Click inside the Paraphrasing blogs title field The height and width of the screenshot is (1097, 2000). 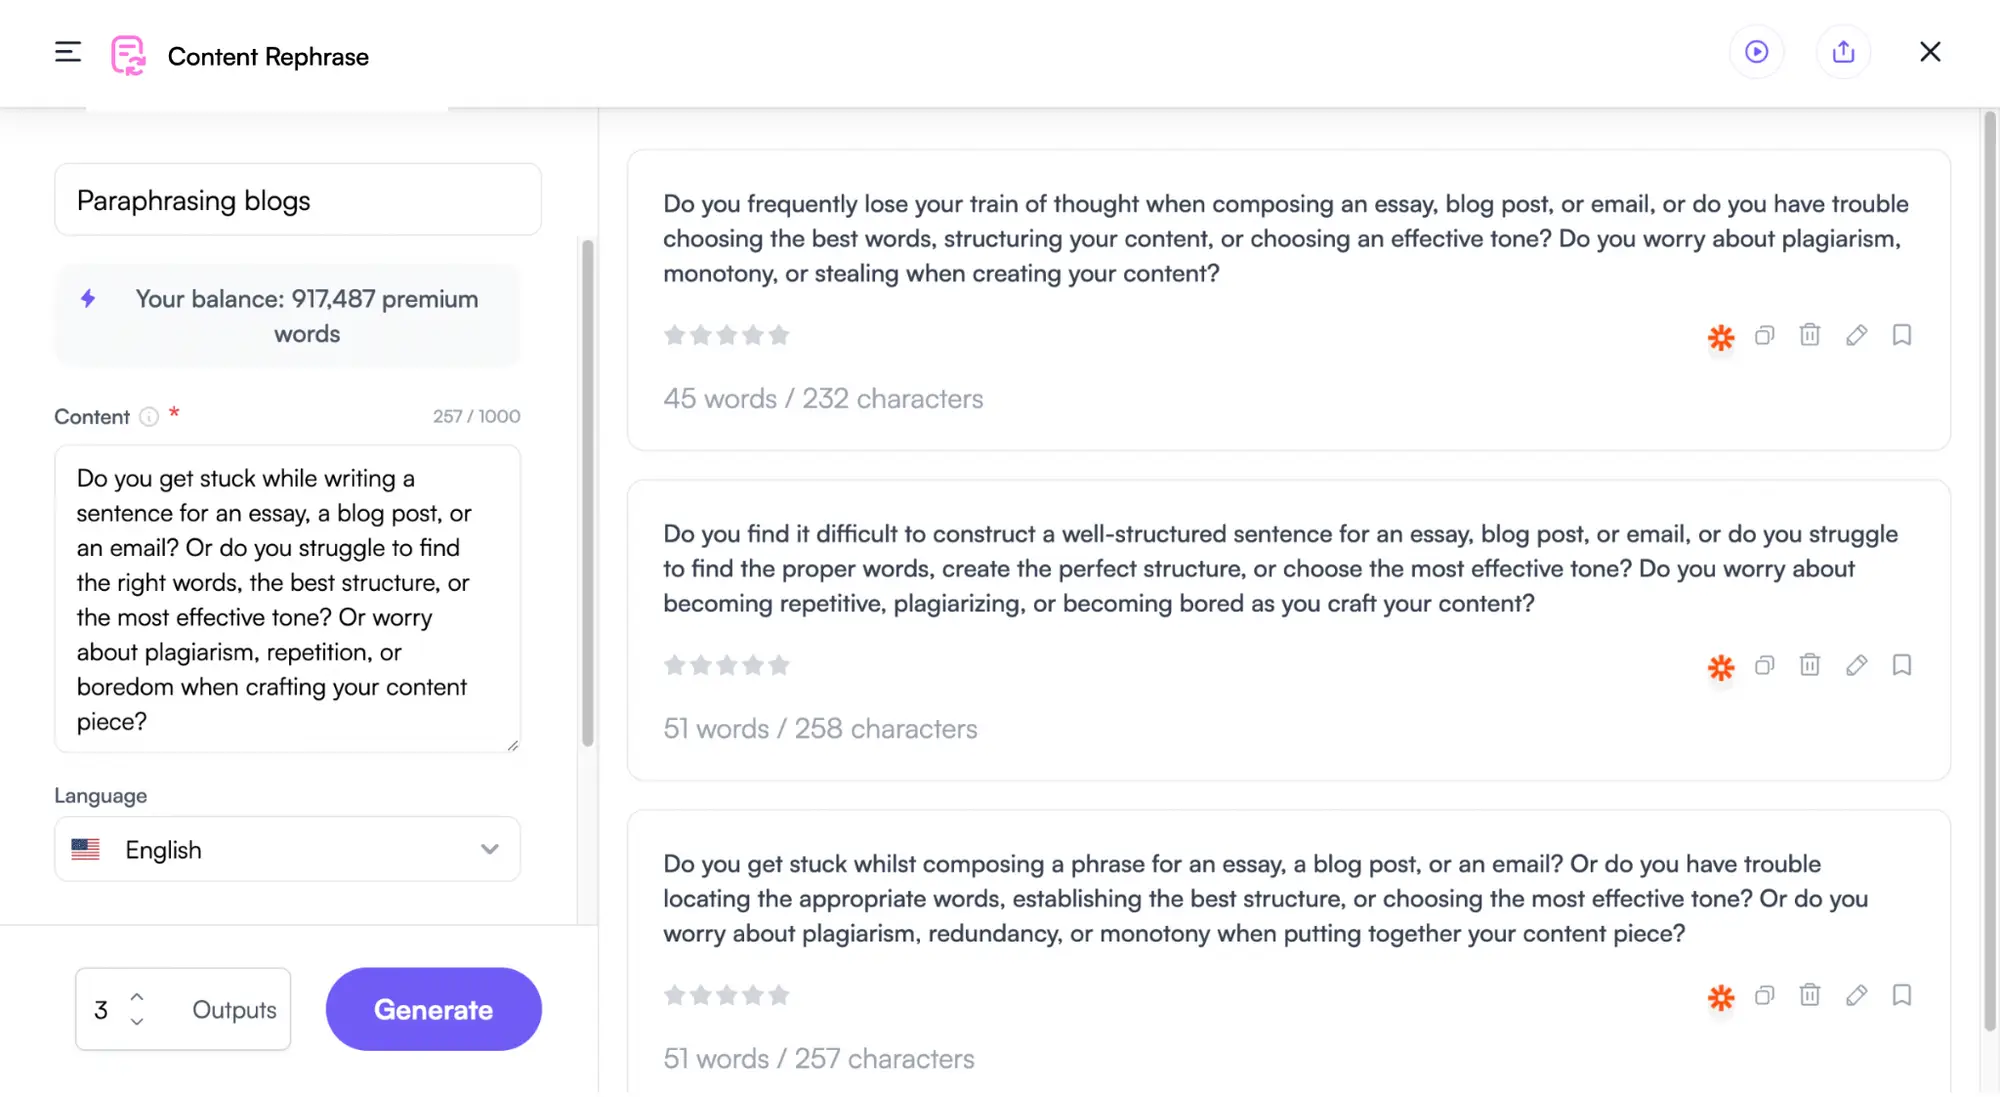point(297,199)
